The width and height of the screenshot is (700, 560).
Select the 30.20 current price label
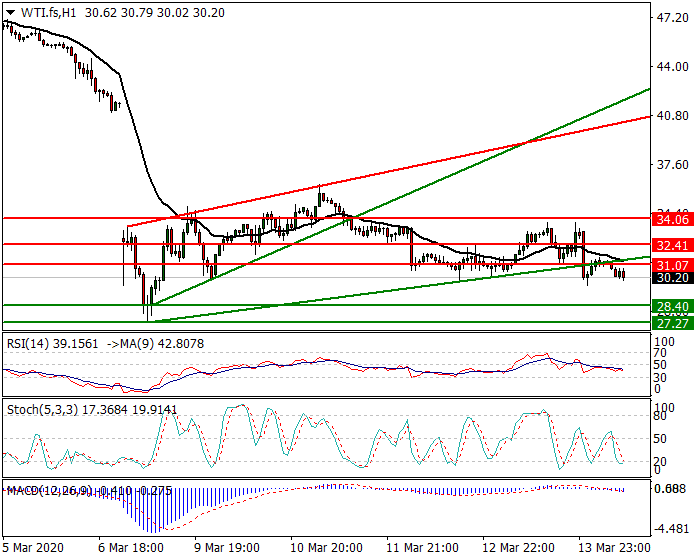coord(673,278)
